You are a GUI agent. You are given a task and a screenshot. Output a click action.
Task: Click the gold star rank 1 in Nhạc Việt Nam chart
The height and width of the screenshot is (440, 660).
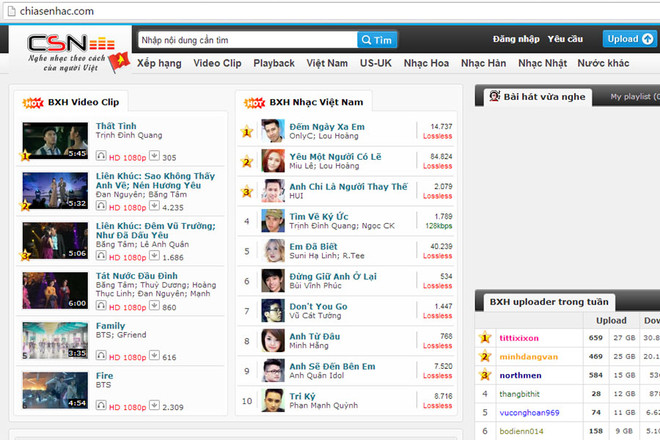pyautogui.click(x=247, y=132)
